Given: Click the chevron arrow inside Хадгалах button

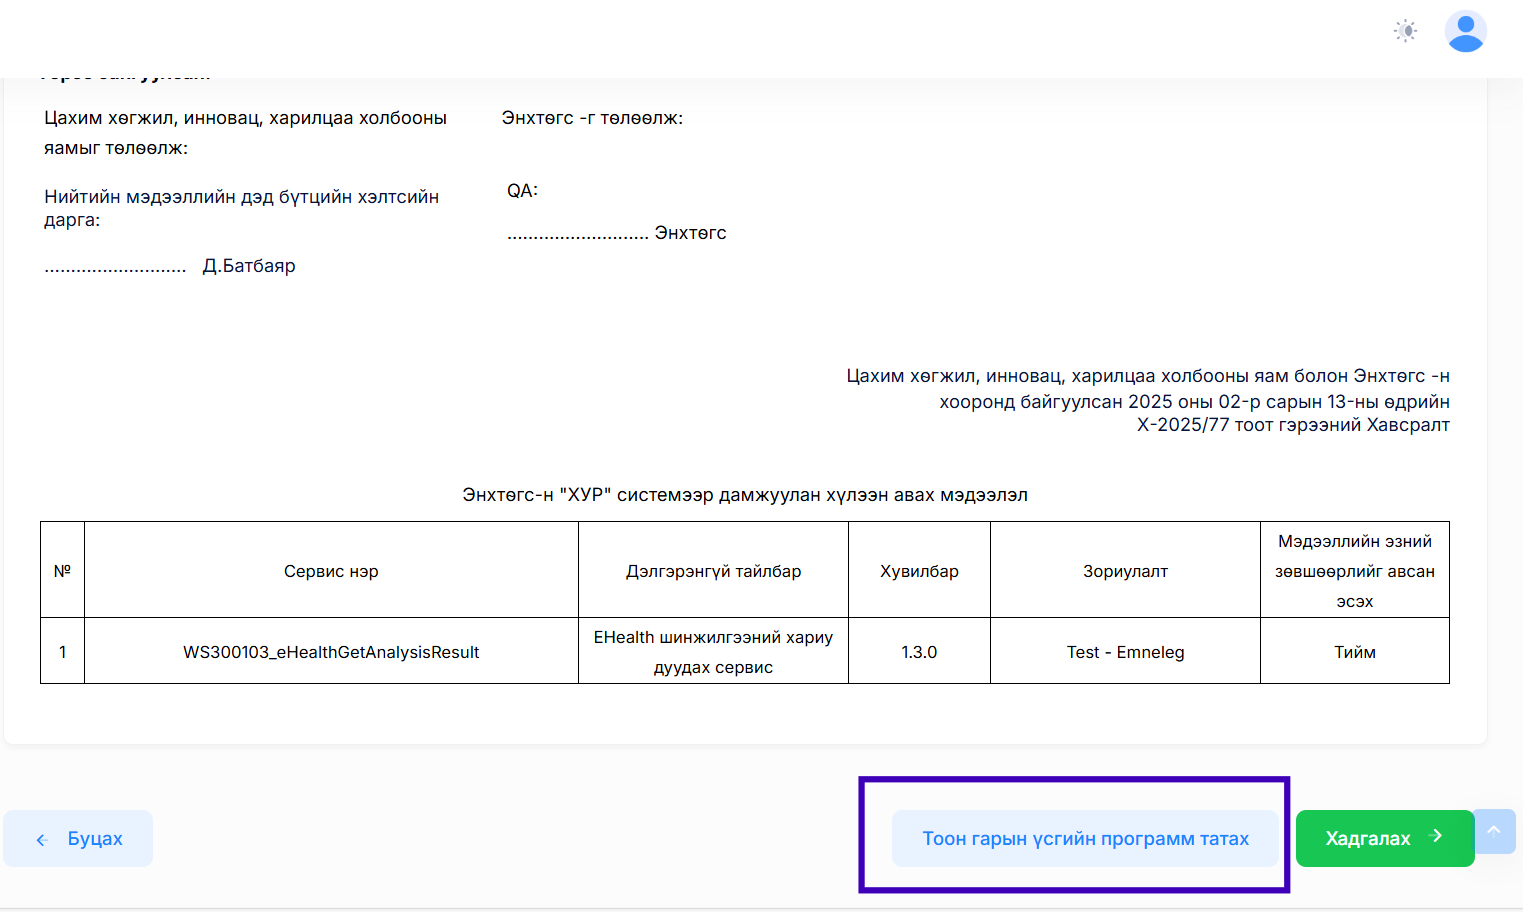Looking at the screenshot, I should [x=1437, y=836].
